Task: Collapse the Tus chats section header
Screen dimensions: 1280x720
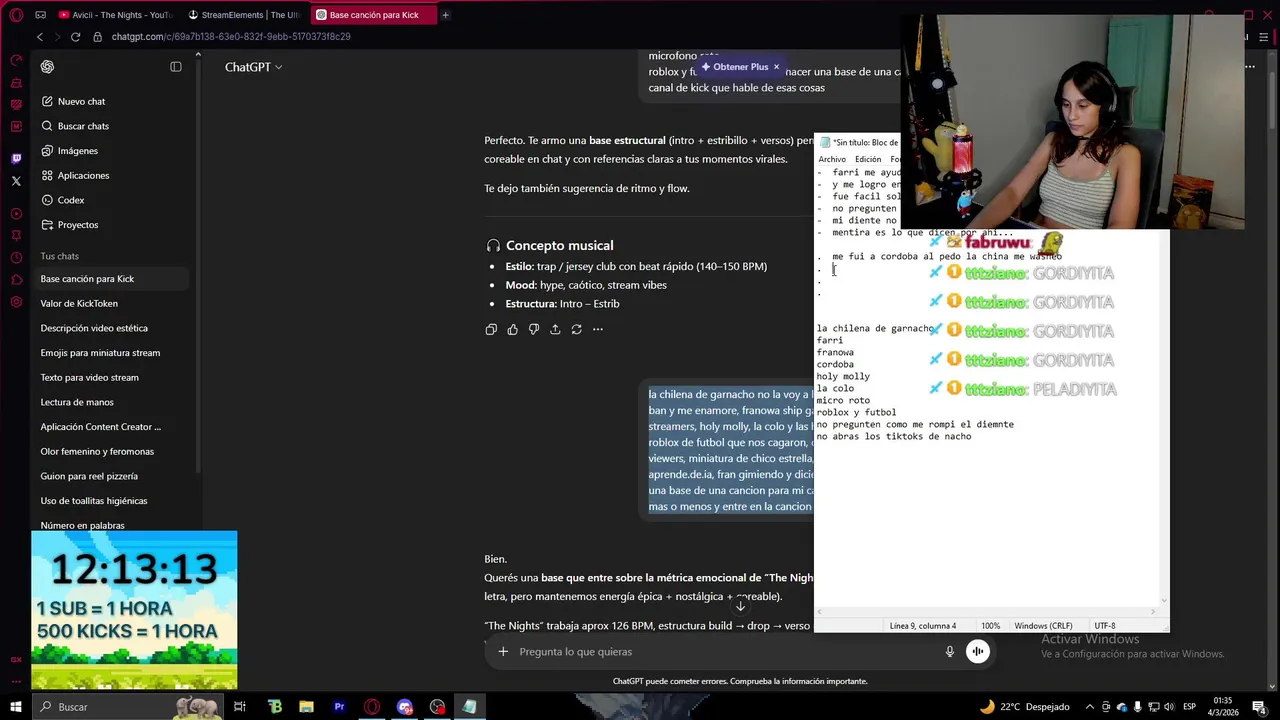Action: click(x=59, y=256)
